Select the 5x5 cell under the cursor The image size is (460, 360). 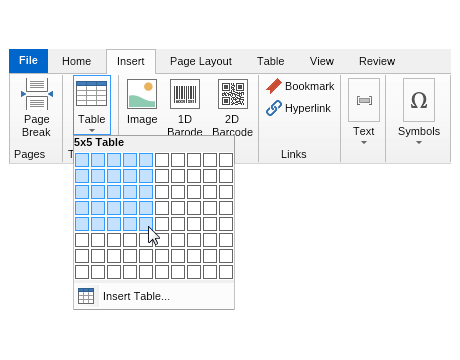point(146,224)
